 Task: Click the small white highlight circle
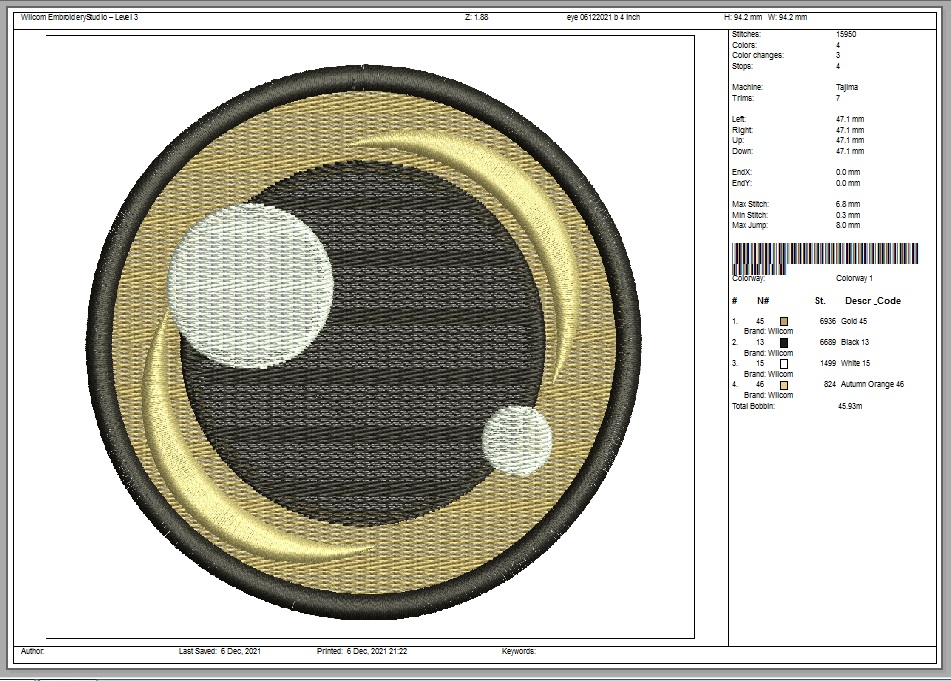coord(517,438)
